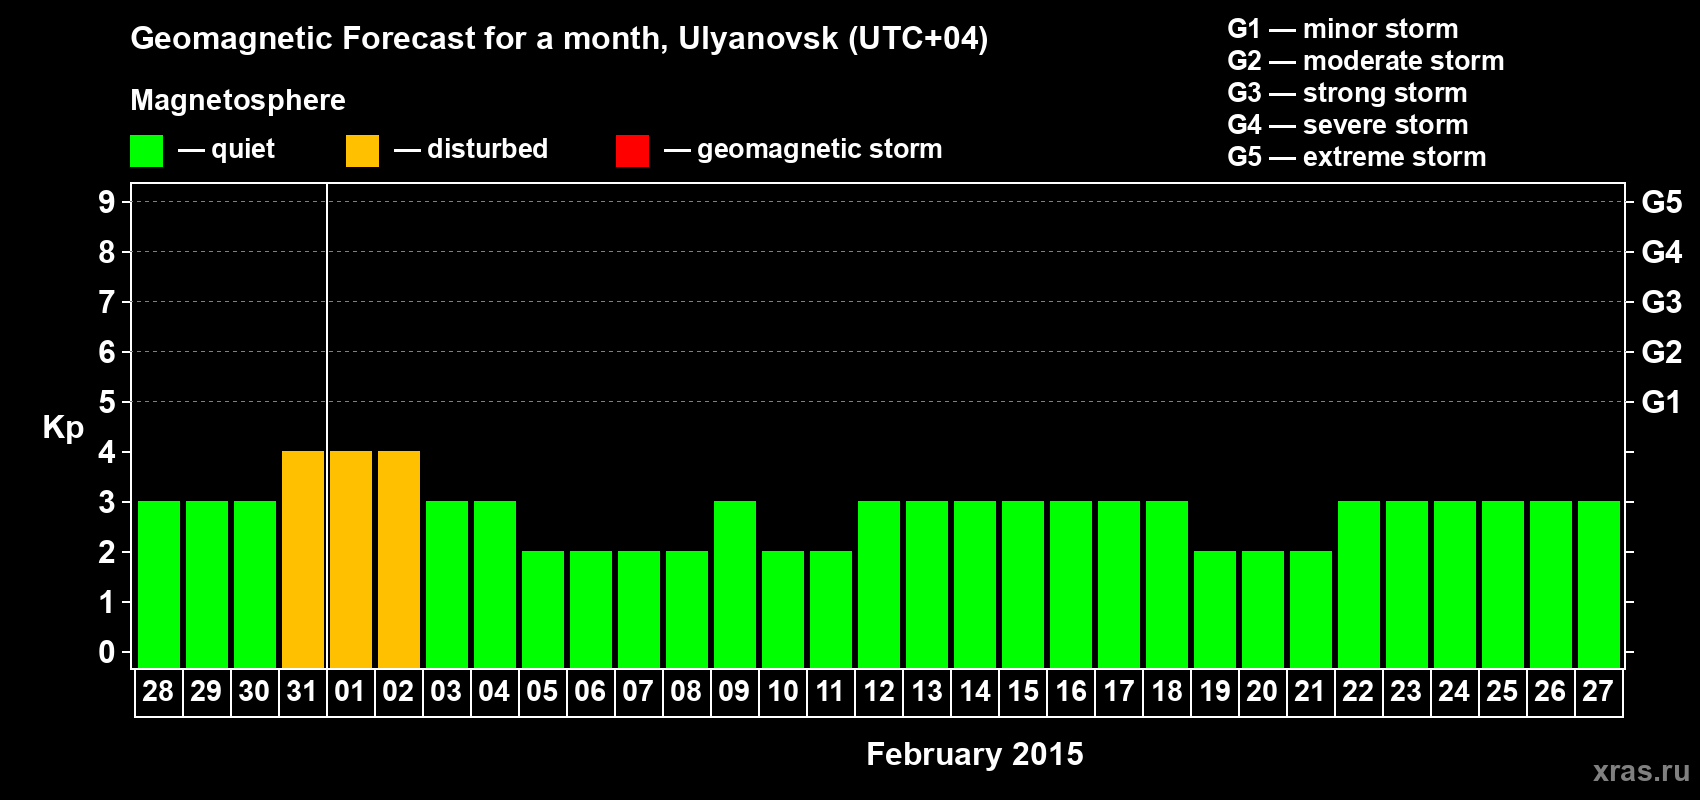This screenshot has height=800, width=1700.
Task: Click date label 23 on the axis
Action: pyautogui.click(x=1406, y=692)
